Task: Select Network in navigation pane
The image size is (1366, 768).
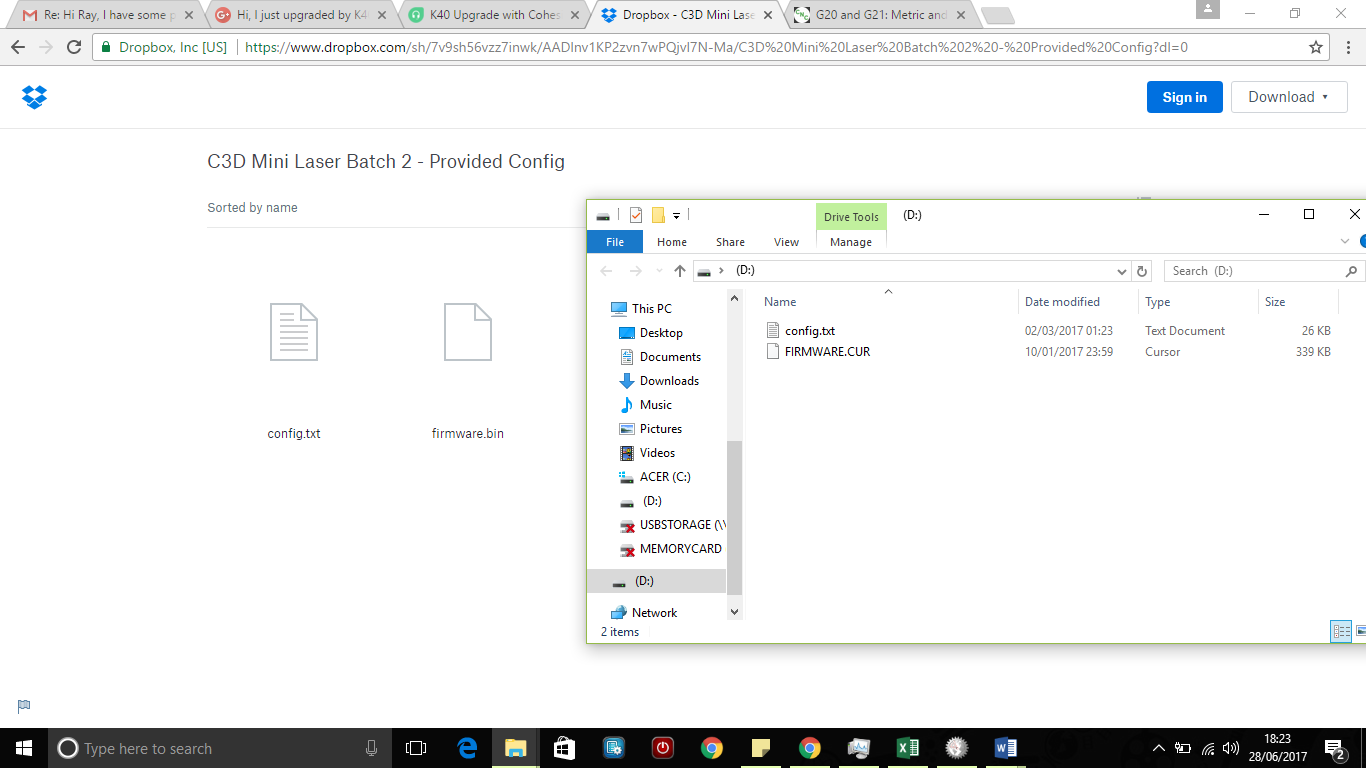Action: 644,613
